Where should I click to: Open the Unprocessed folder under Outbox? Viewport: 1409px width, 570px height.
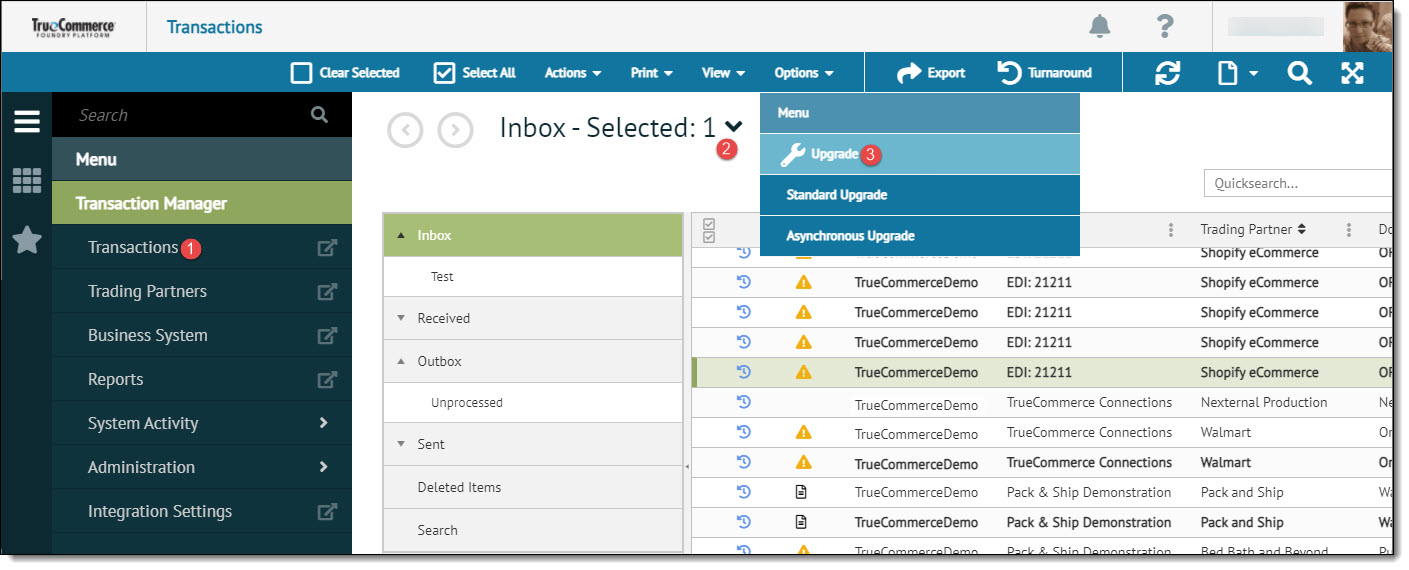click(x=533, y=403)
